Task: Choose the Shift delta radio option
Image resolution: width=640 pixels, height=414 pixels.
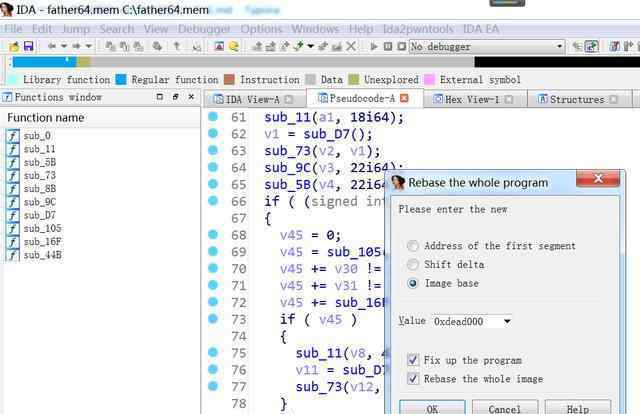Action: (x=413, y=265)
